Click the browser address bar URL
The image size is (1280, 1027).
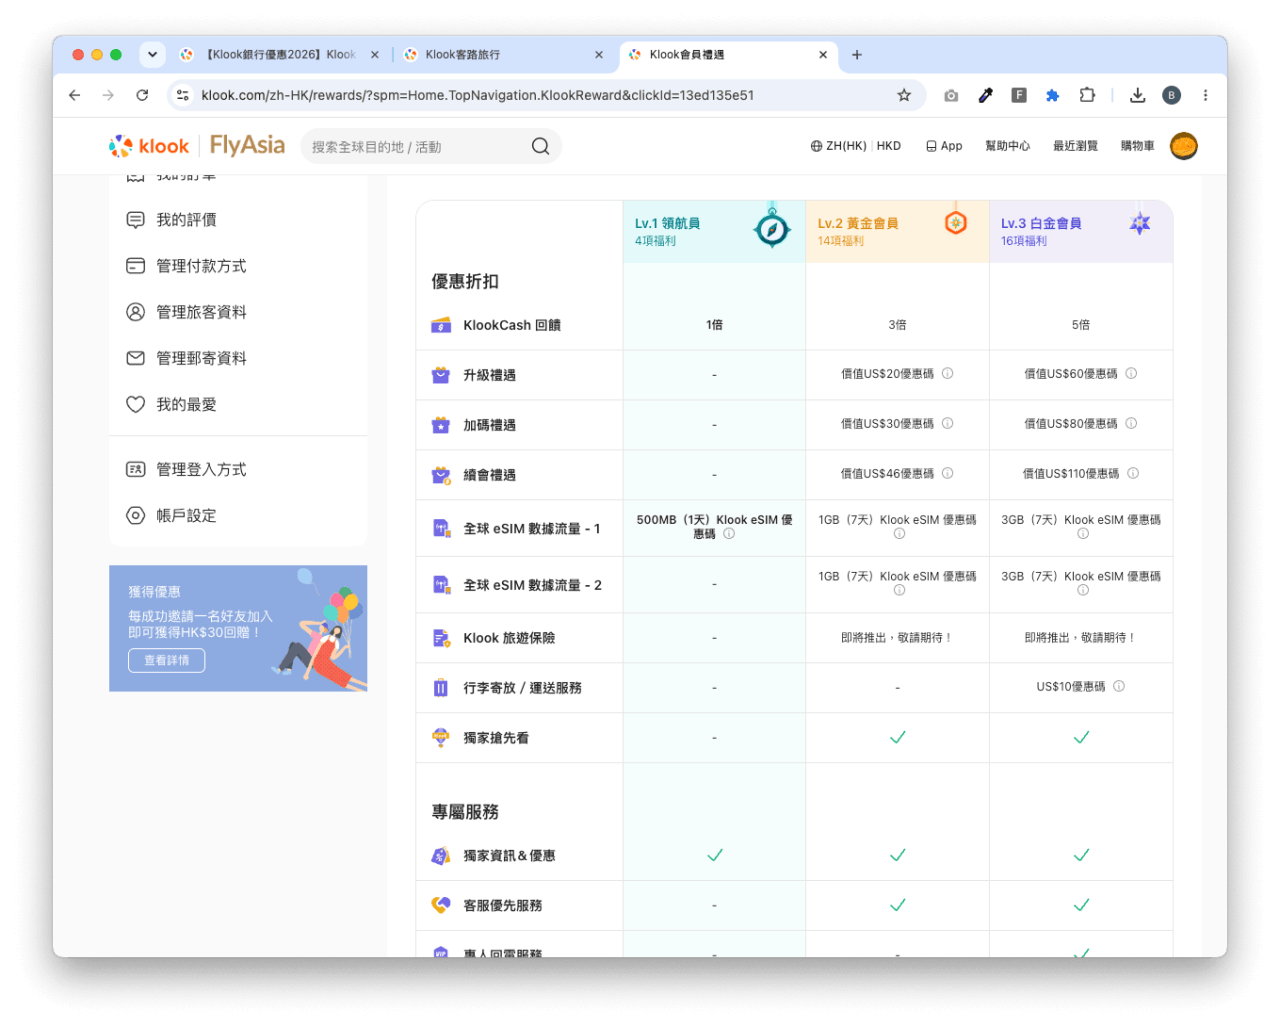pyautogui.click(x=478, y=95)
